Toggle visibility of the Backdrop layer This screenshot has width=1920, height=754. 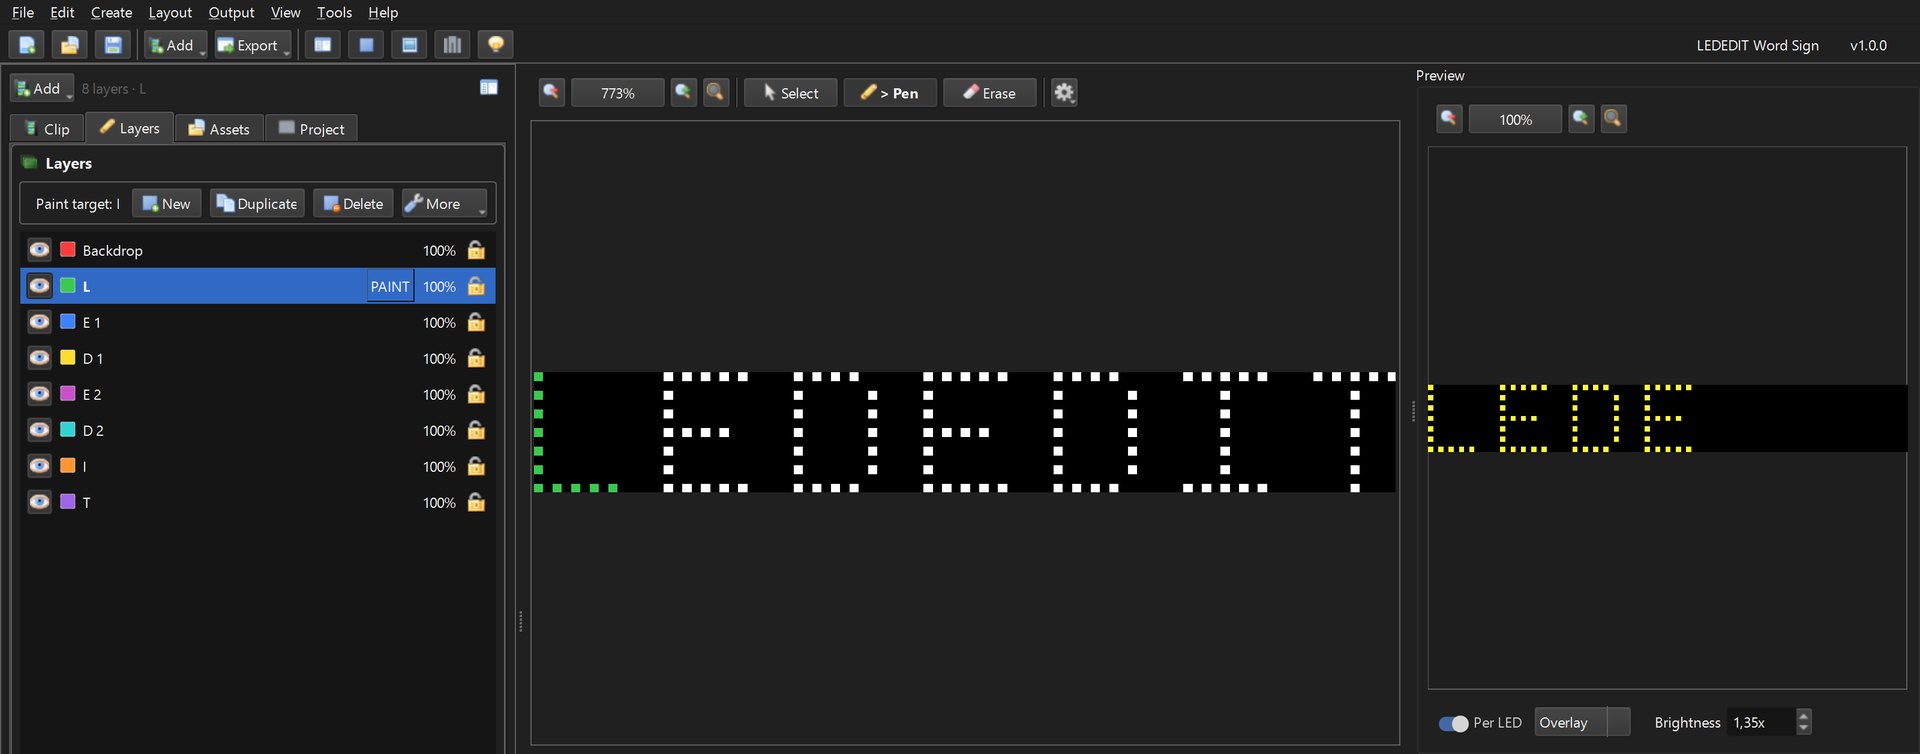pos(39,250)
